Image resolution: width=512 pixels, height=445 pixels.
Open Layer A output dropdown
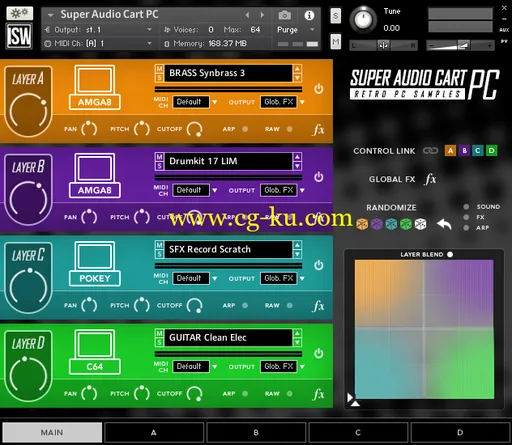pyautogui.click(x=283, y=102)
